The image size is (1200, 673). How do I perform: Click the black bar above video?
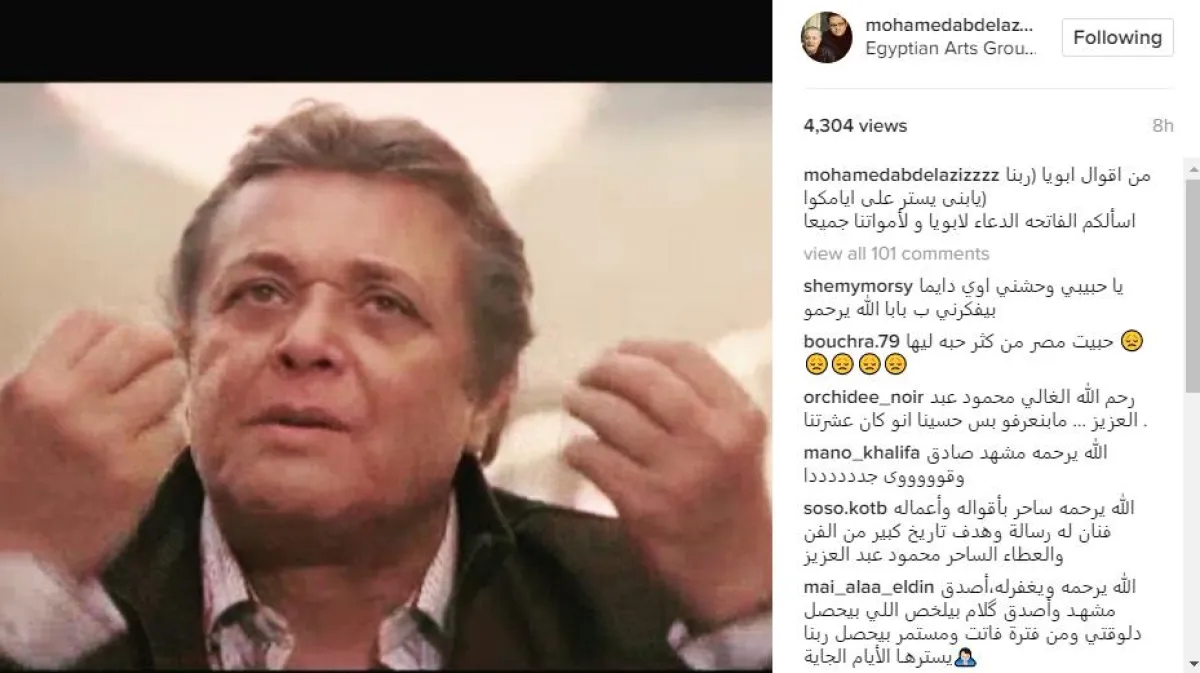click(386, 41)
